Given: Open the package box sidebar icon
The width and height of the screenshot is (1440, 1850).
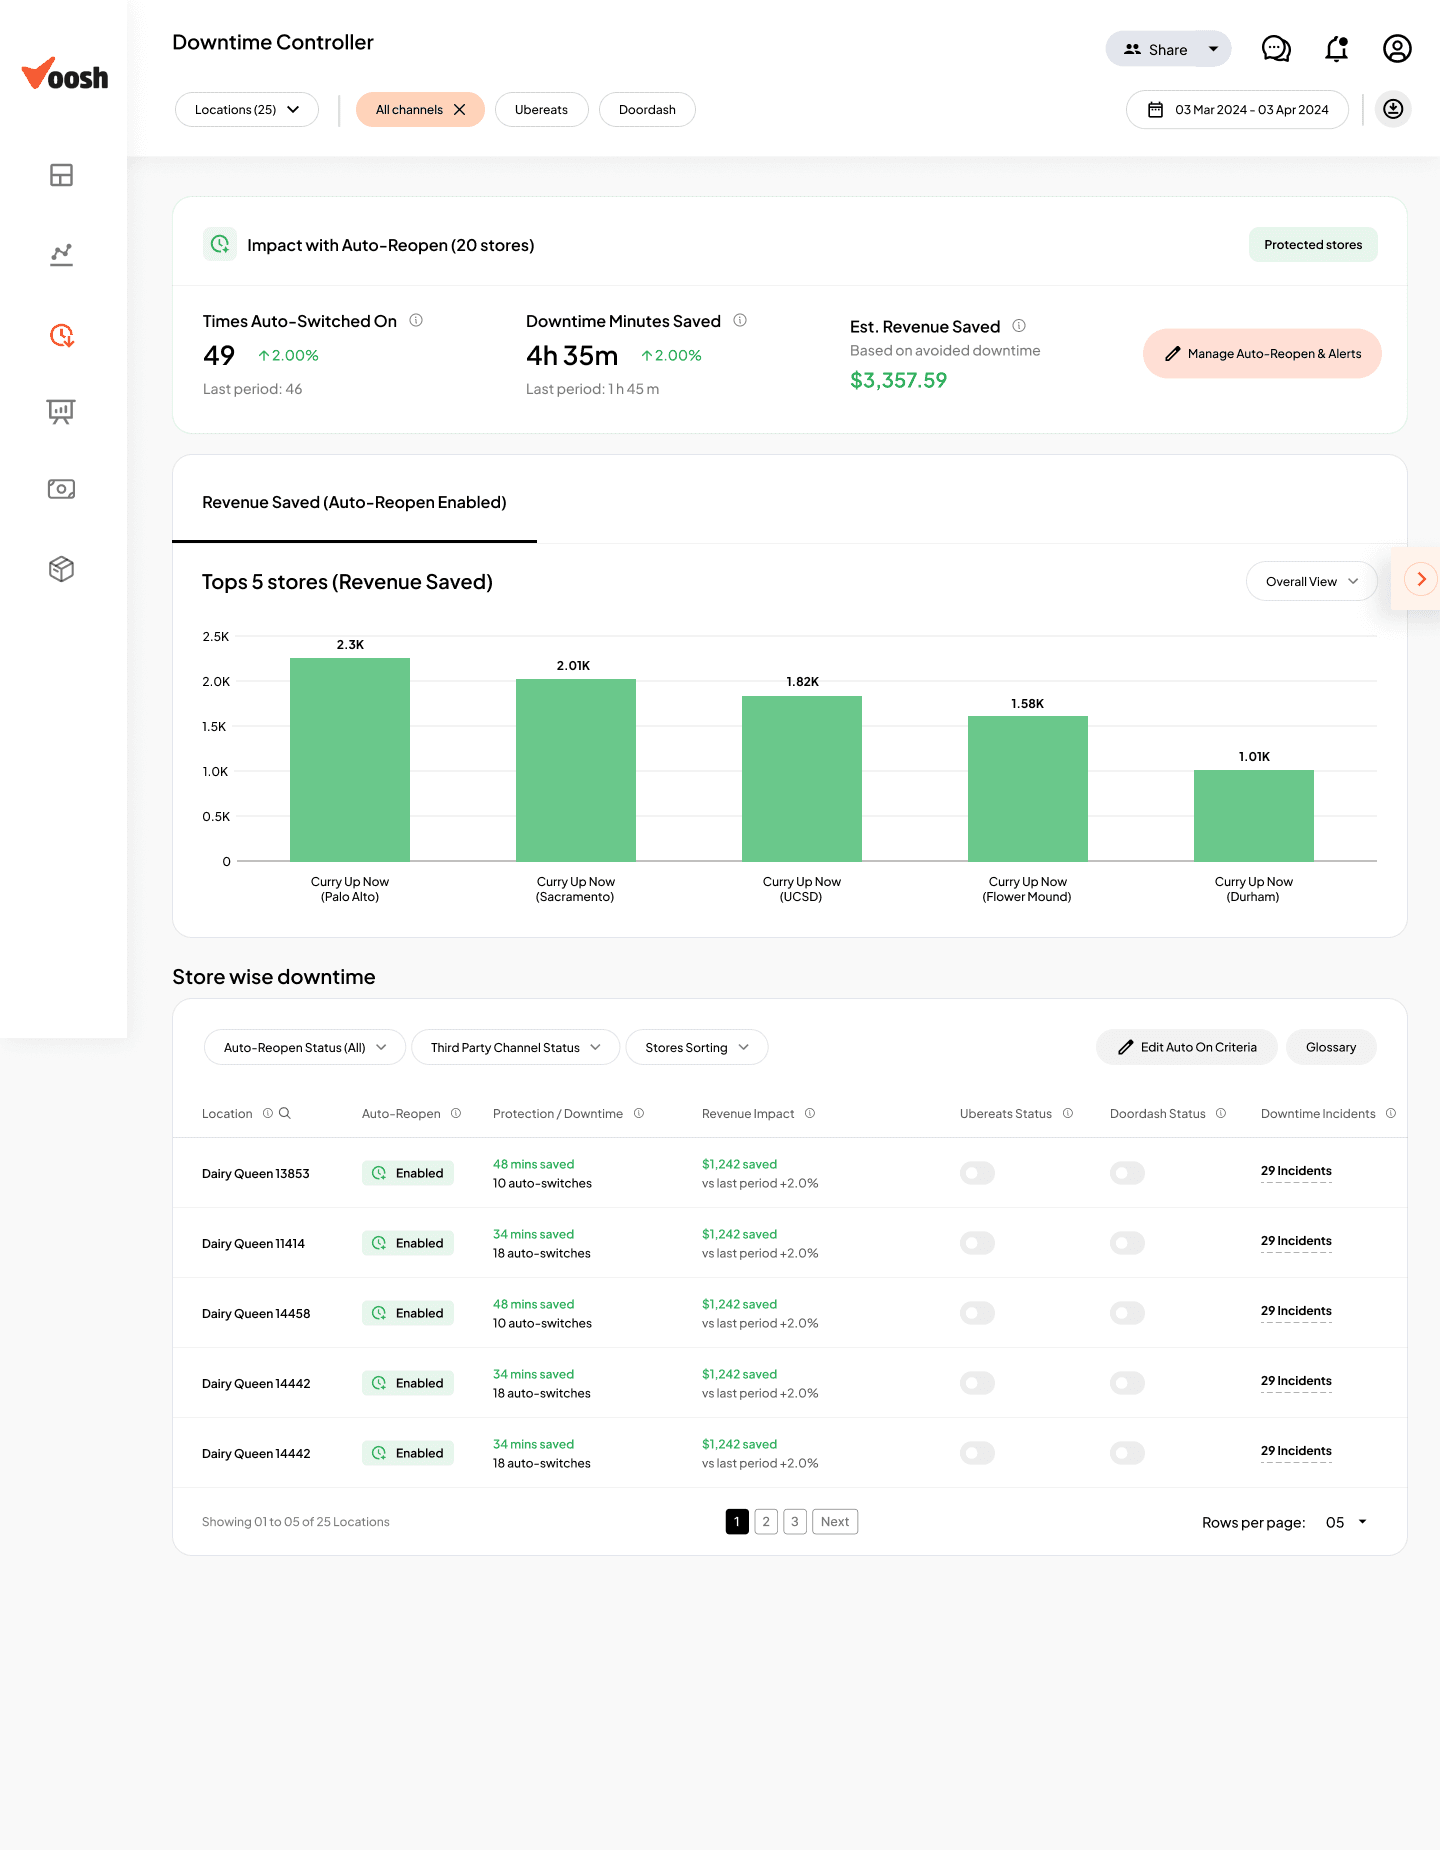Looking at the screenshot, I should [x=61, y=569].
